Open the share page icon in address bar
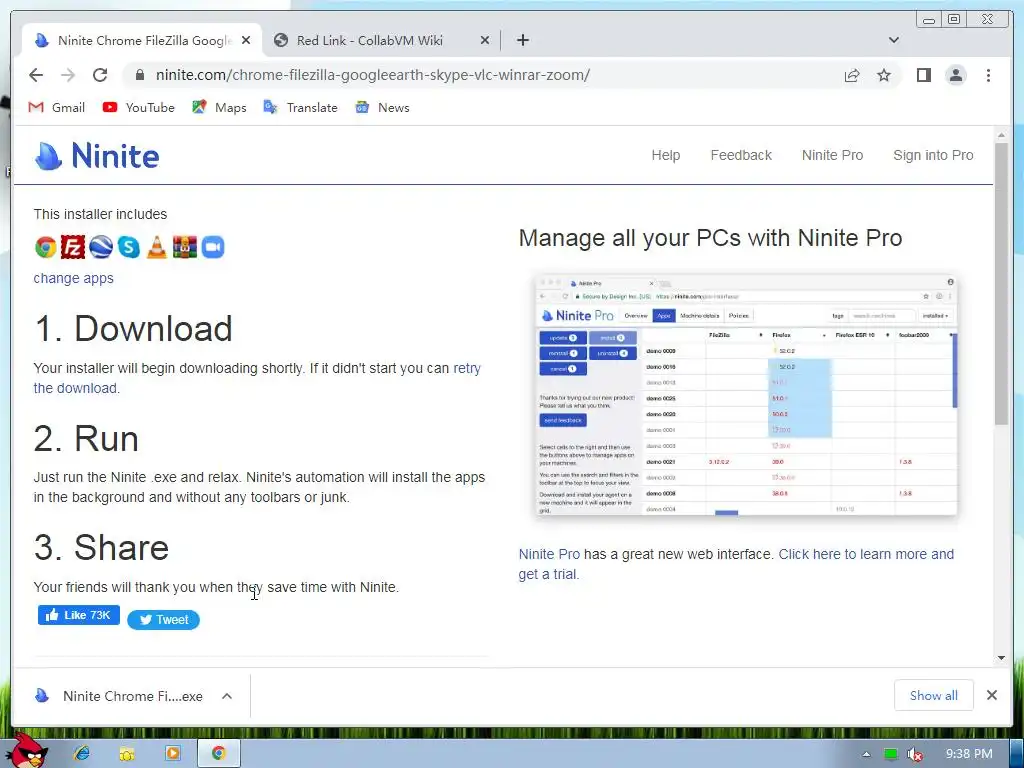The width and height of the screenshot is (1024, 768). click(852, 75)
